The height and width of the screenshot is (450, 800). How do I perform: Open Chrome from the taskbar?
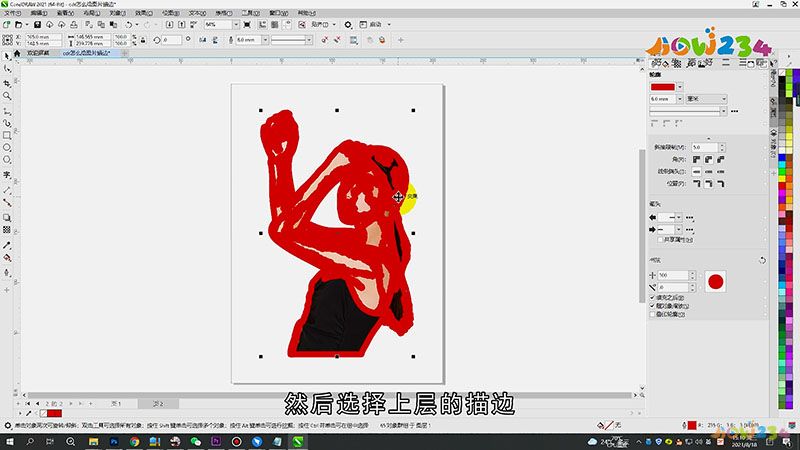coord(134,441)
